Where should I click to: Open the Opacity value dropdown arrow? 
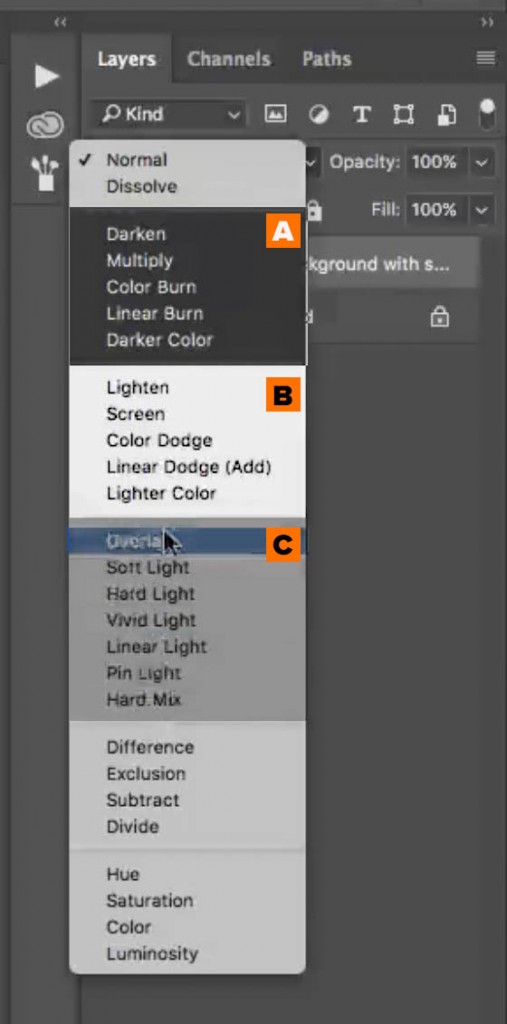(x=482, y=162)
